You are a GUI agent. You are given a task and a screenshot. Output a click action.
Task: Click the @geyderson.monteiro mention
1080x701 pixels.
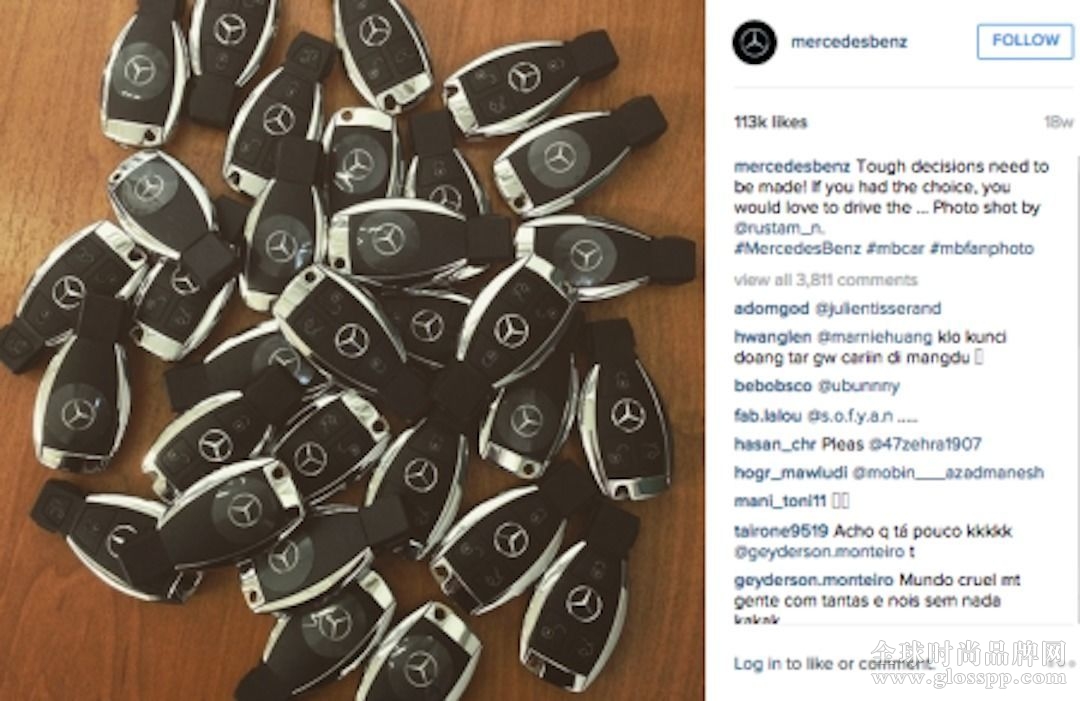[820, 552]
